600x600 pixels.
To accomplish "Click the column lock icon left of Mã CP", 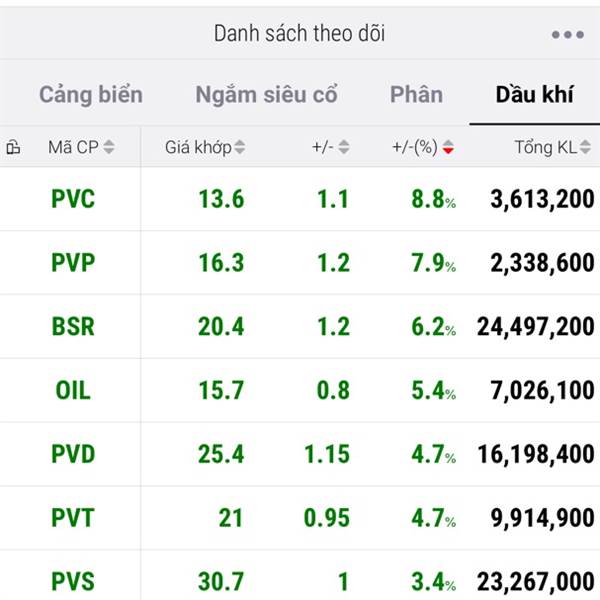I will tap(13, 148).
